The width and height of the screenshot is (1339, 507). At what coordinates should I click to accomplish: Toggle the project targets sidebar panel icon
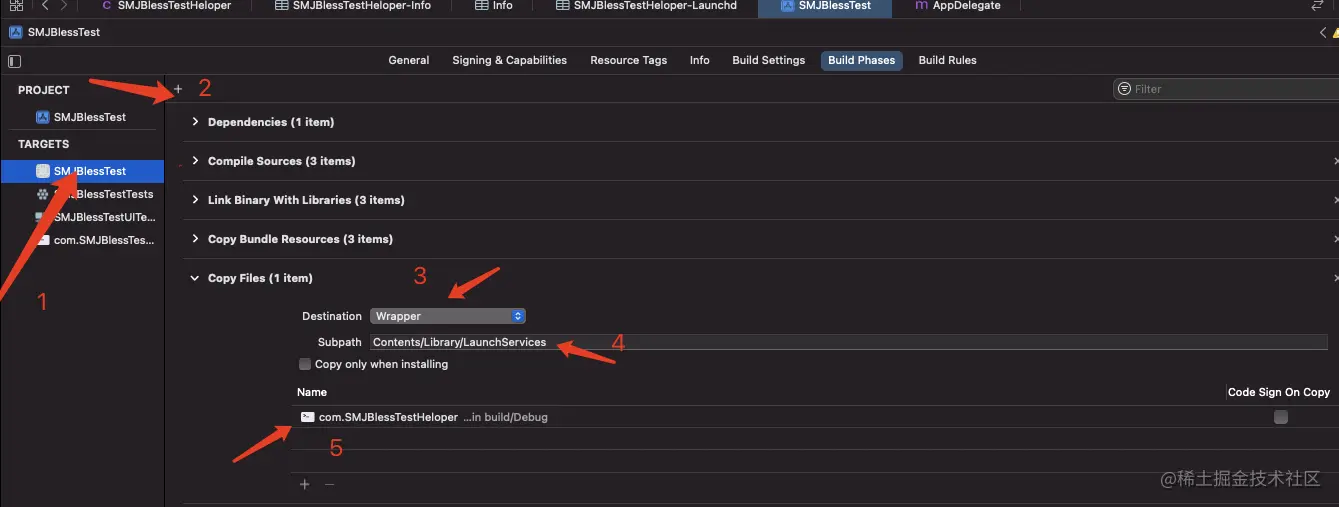point(14,61)
